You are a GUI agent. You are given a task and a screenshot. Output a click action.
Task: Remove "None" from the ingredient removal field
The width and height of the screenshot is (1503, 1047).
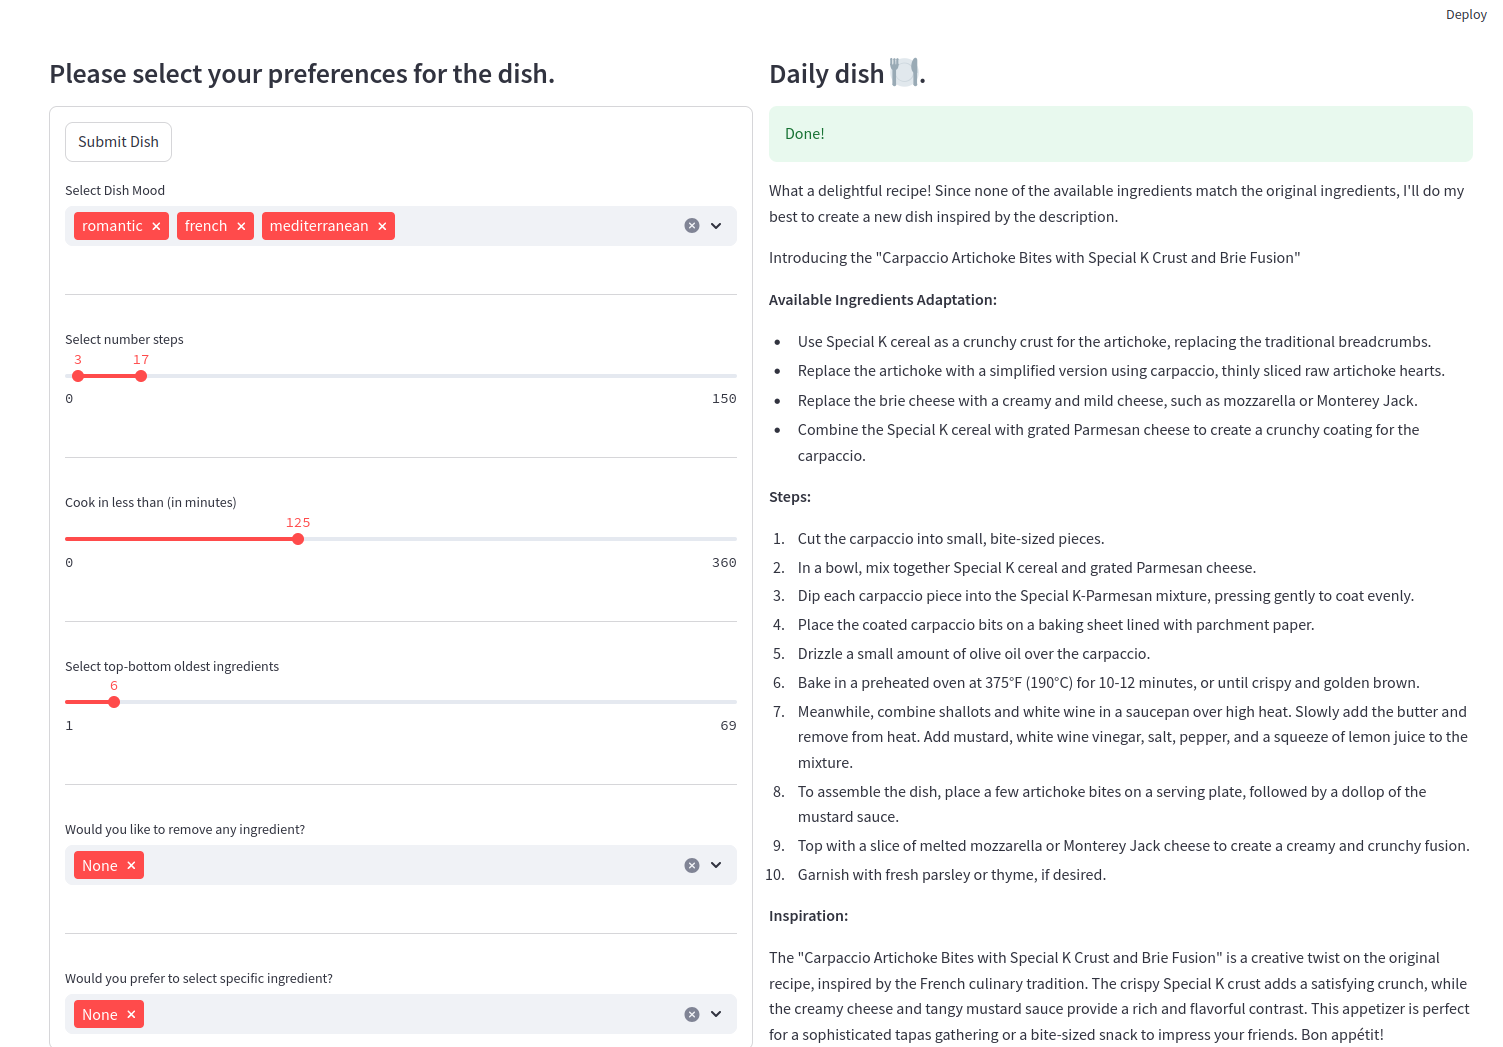pos(131,865)
